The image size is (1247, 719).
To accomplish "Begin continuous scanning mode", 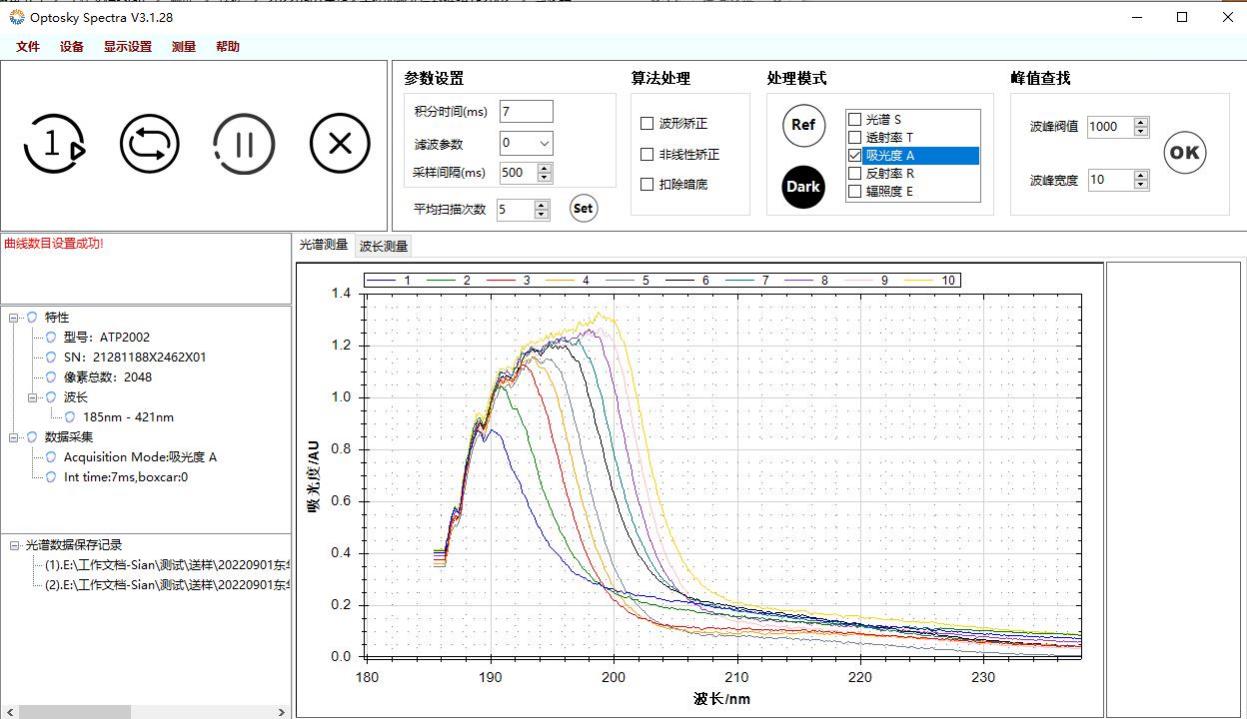I will pyautogui.click(x=149, y=144).
